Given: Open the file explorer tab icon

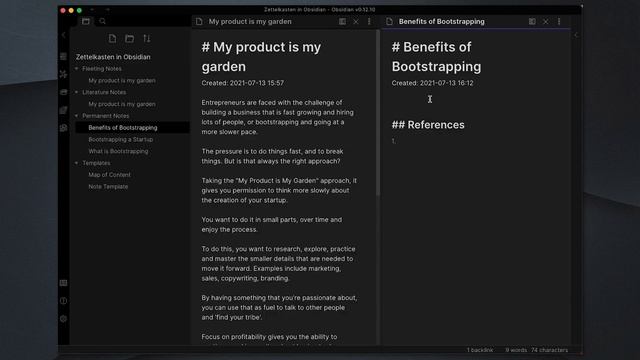Looking at the screenshot, I should [x=86, y=21].
